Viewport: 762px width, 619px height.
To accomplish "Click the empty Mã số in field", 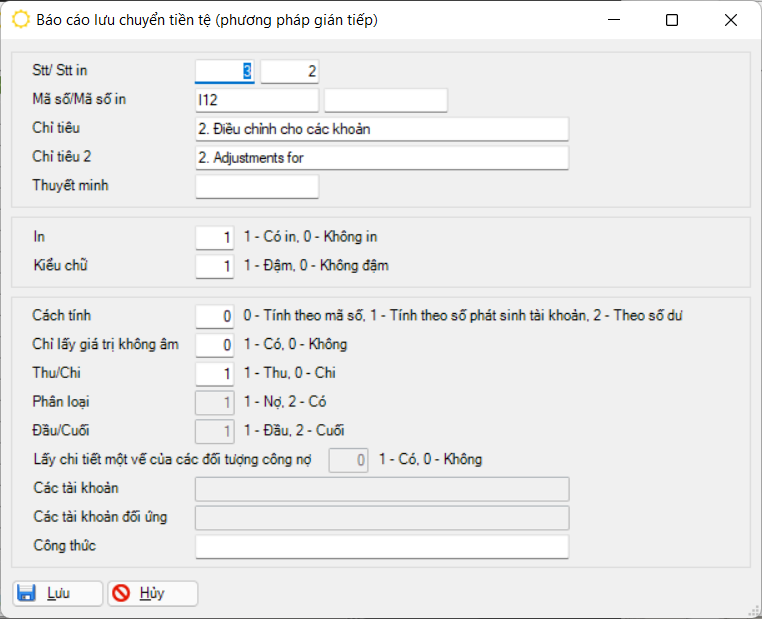I will pyautogui.click(x=385, y=100).
